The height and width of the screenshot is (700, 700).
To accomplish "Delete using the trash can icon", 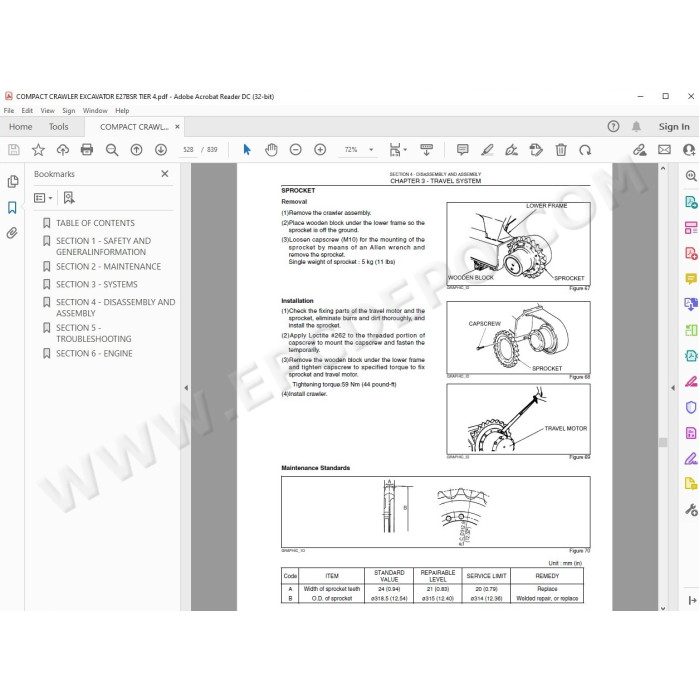I will pos(561,150).
